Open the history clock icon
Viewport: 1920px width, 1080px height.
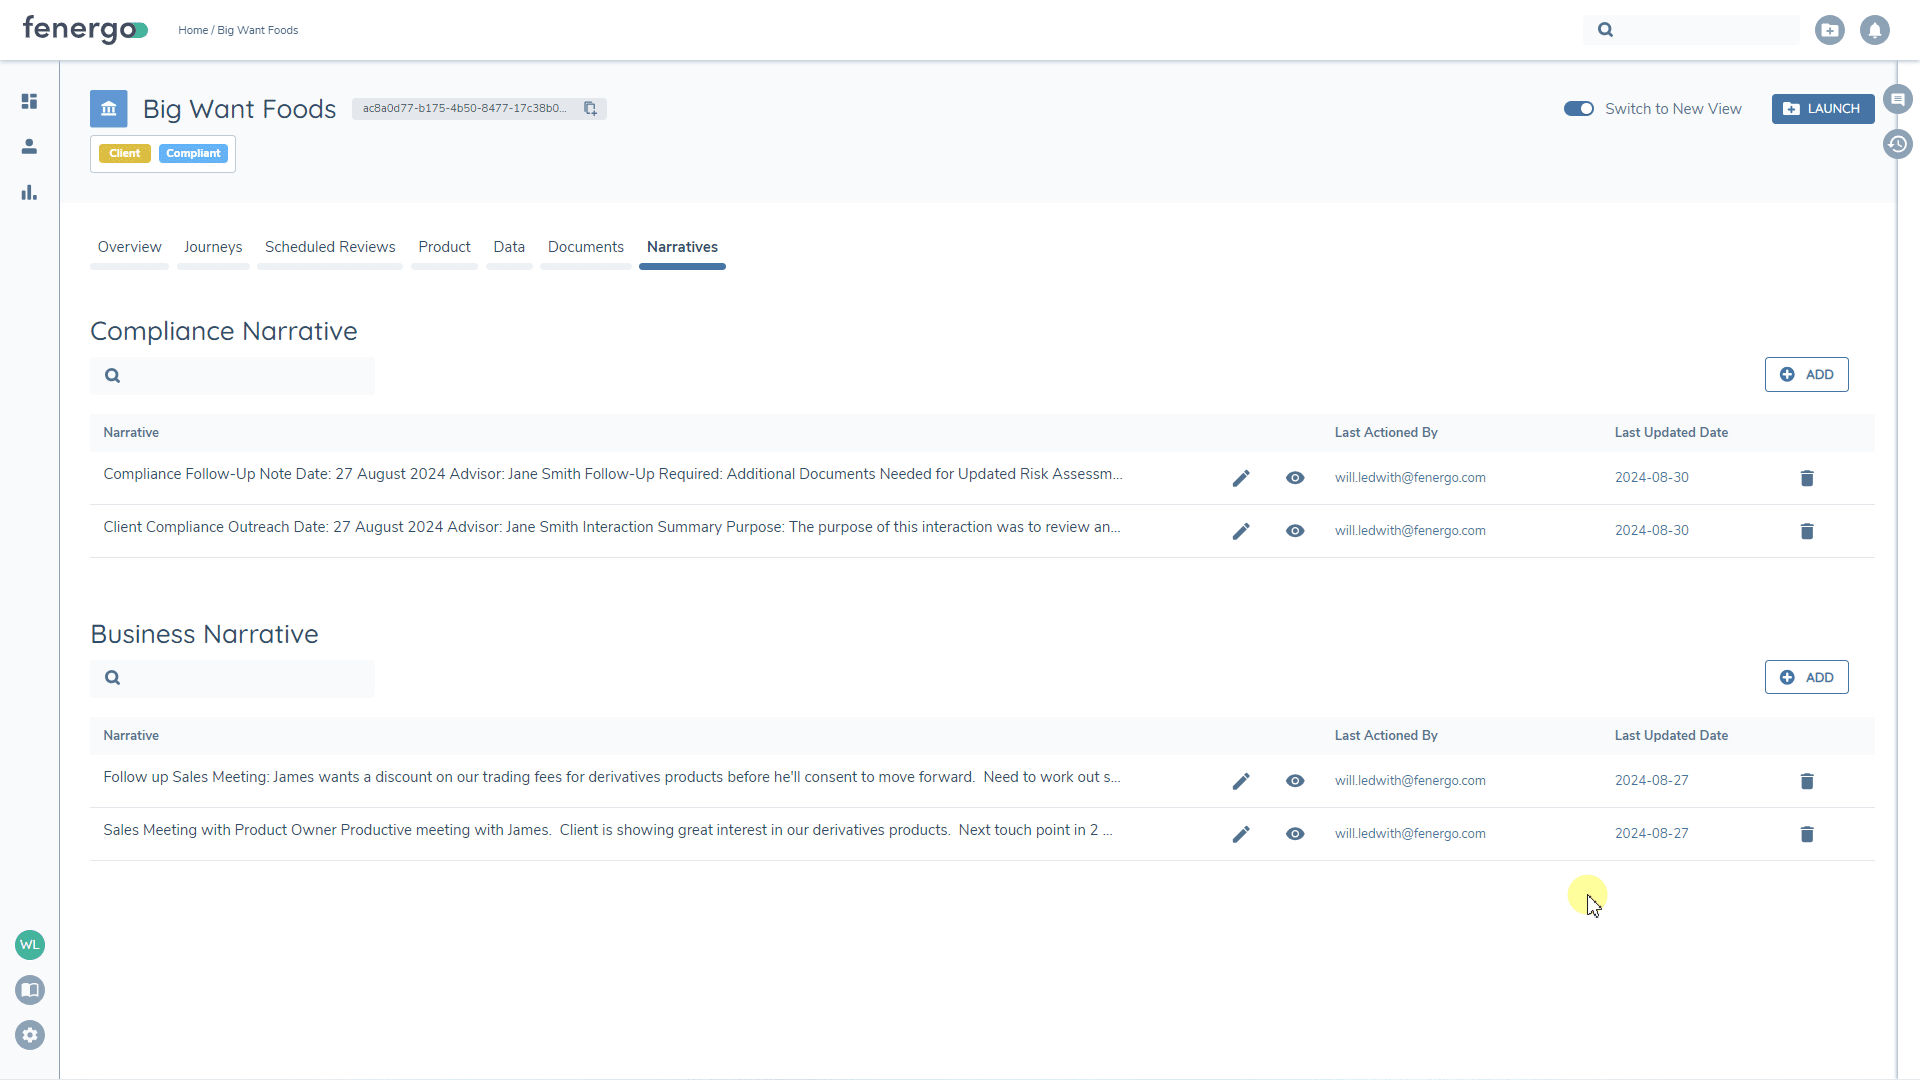tap(1897, 144)
